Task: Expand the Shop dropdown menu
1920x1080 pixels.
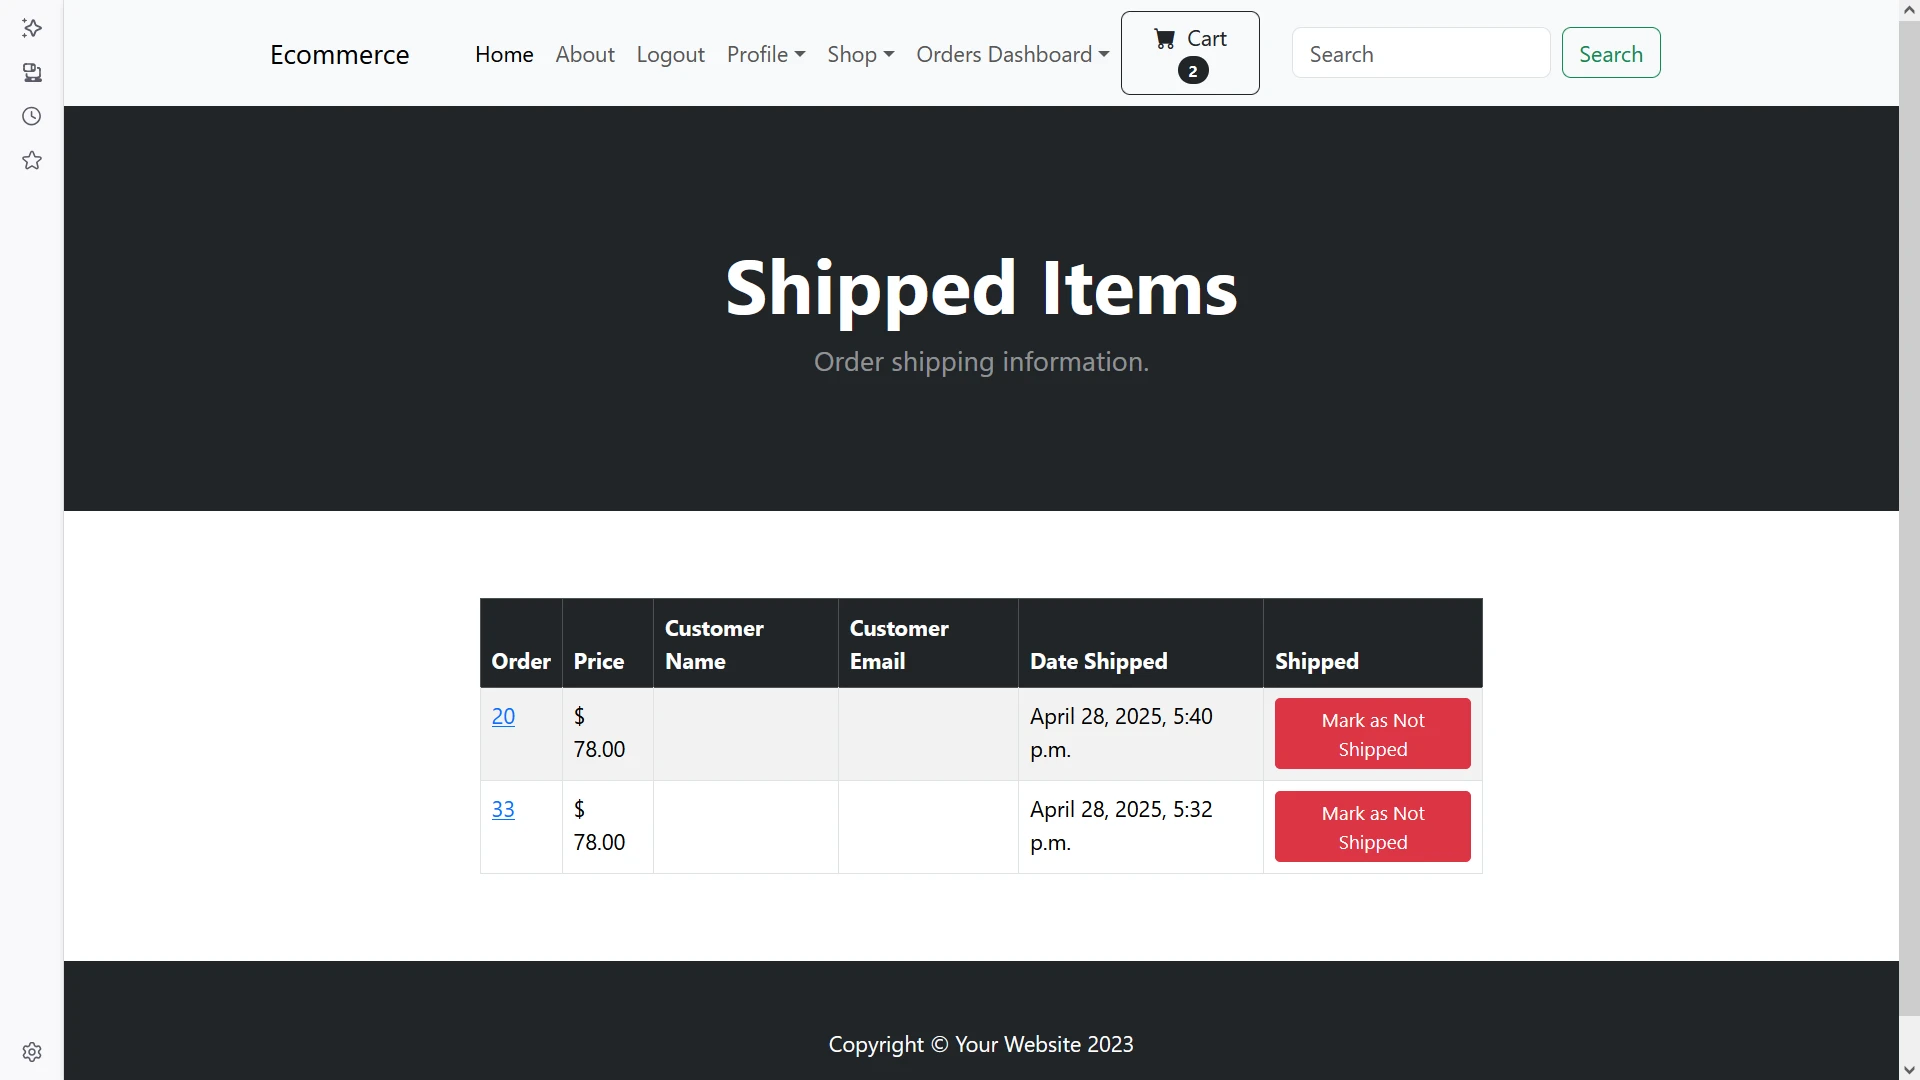Action: [860, 54]
